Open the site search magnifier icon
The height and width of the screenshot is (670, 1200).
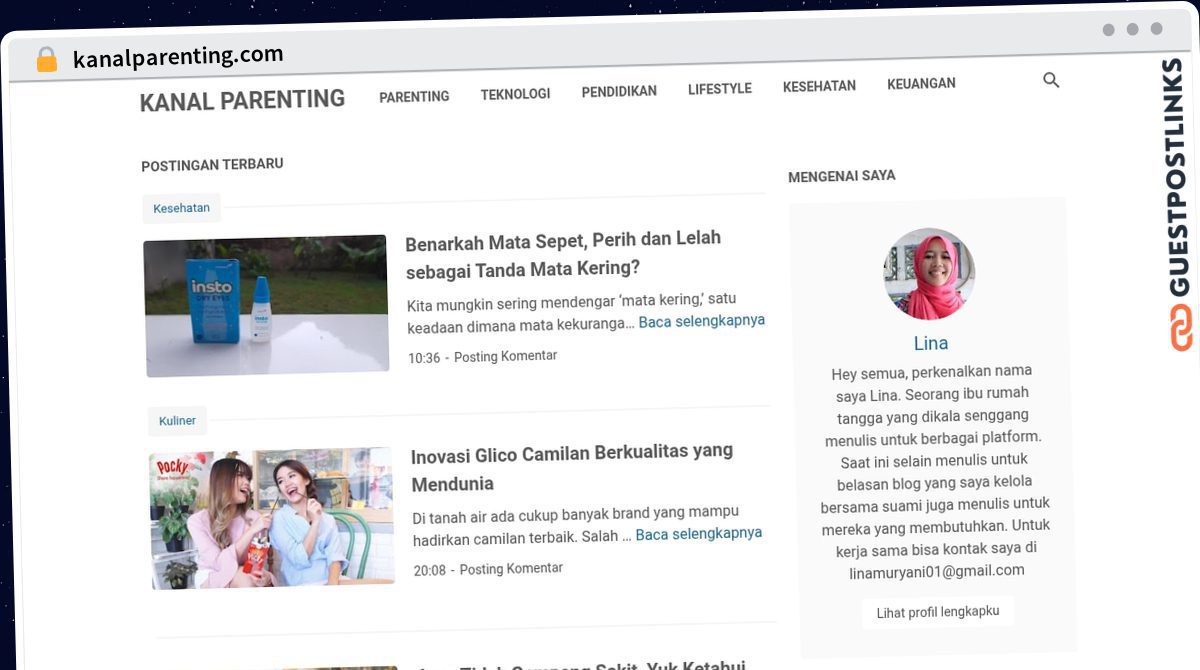tap(1051, 80)
